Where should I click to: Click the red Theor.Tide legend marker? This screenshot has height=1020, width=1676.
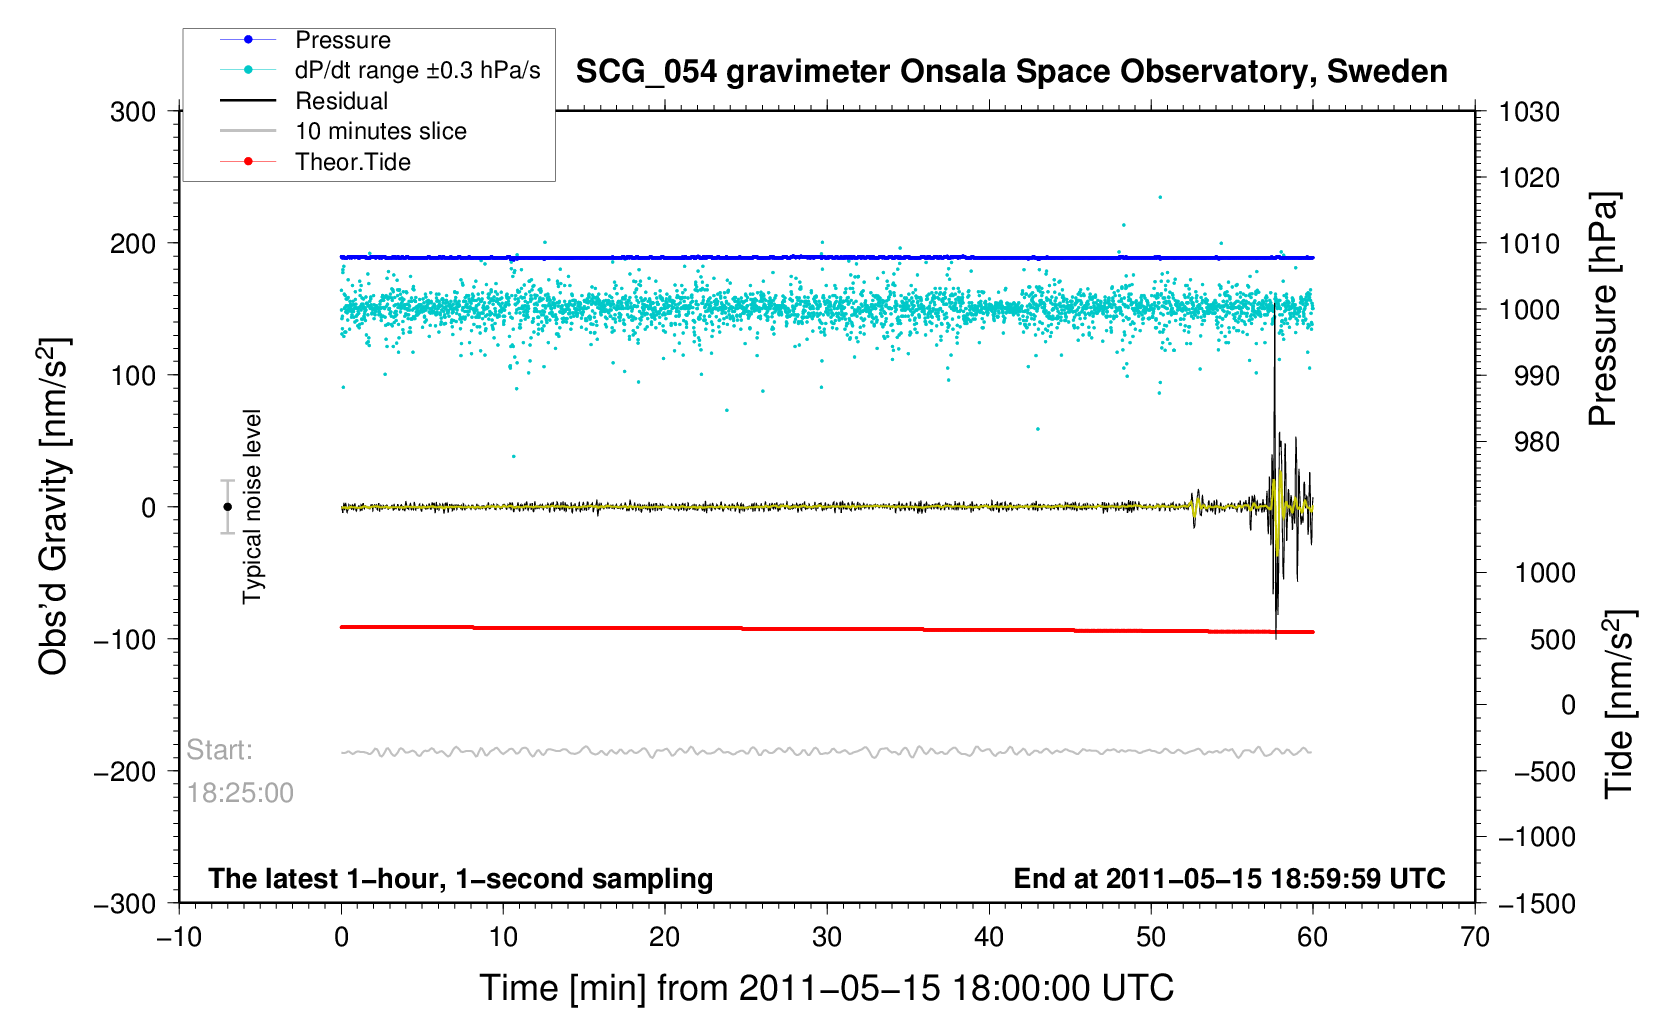coord(248,162)
